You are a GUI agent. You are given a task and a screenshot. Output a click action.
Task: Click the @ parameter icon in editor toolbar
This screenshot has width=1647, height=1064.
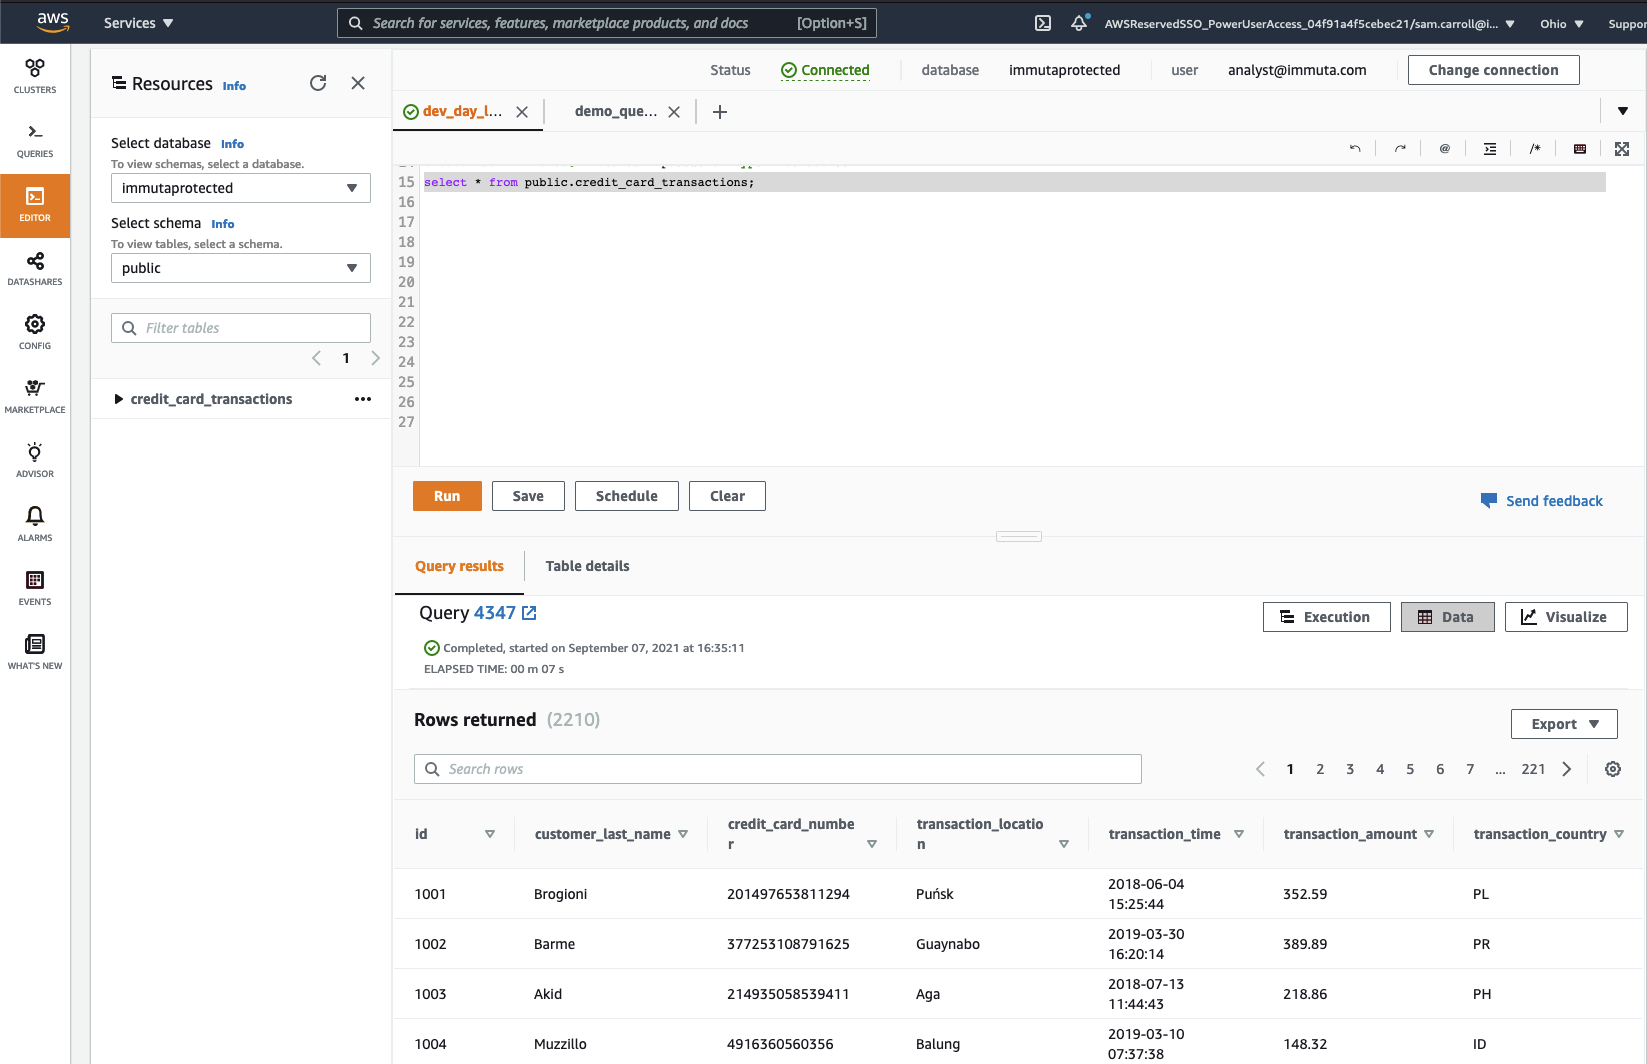[1445, 148]
